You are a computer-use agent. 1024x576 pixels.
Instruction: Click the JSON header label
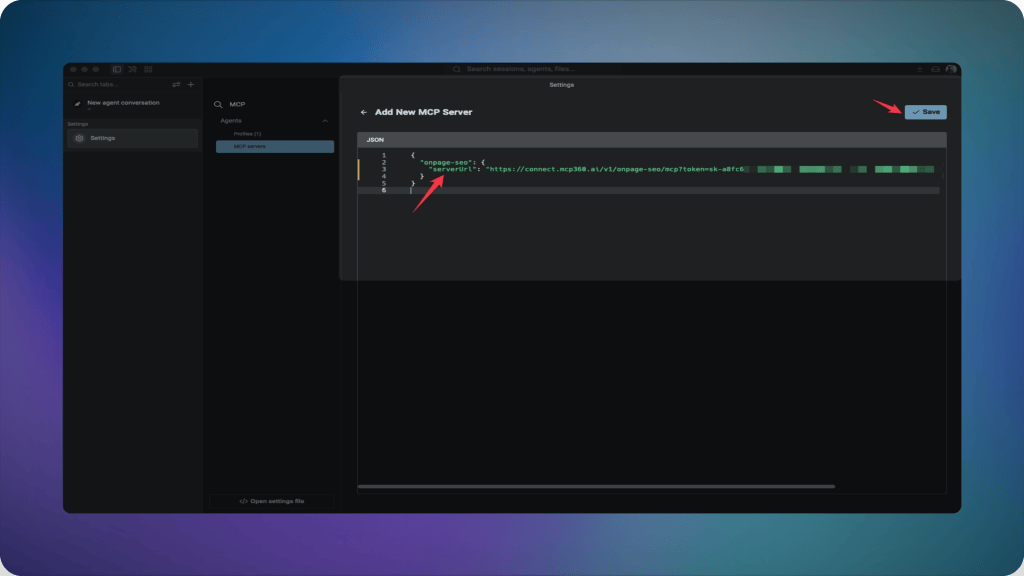pyautogui.click(x=375, y=140)
